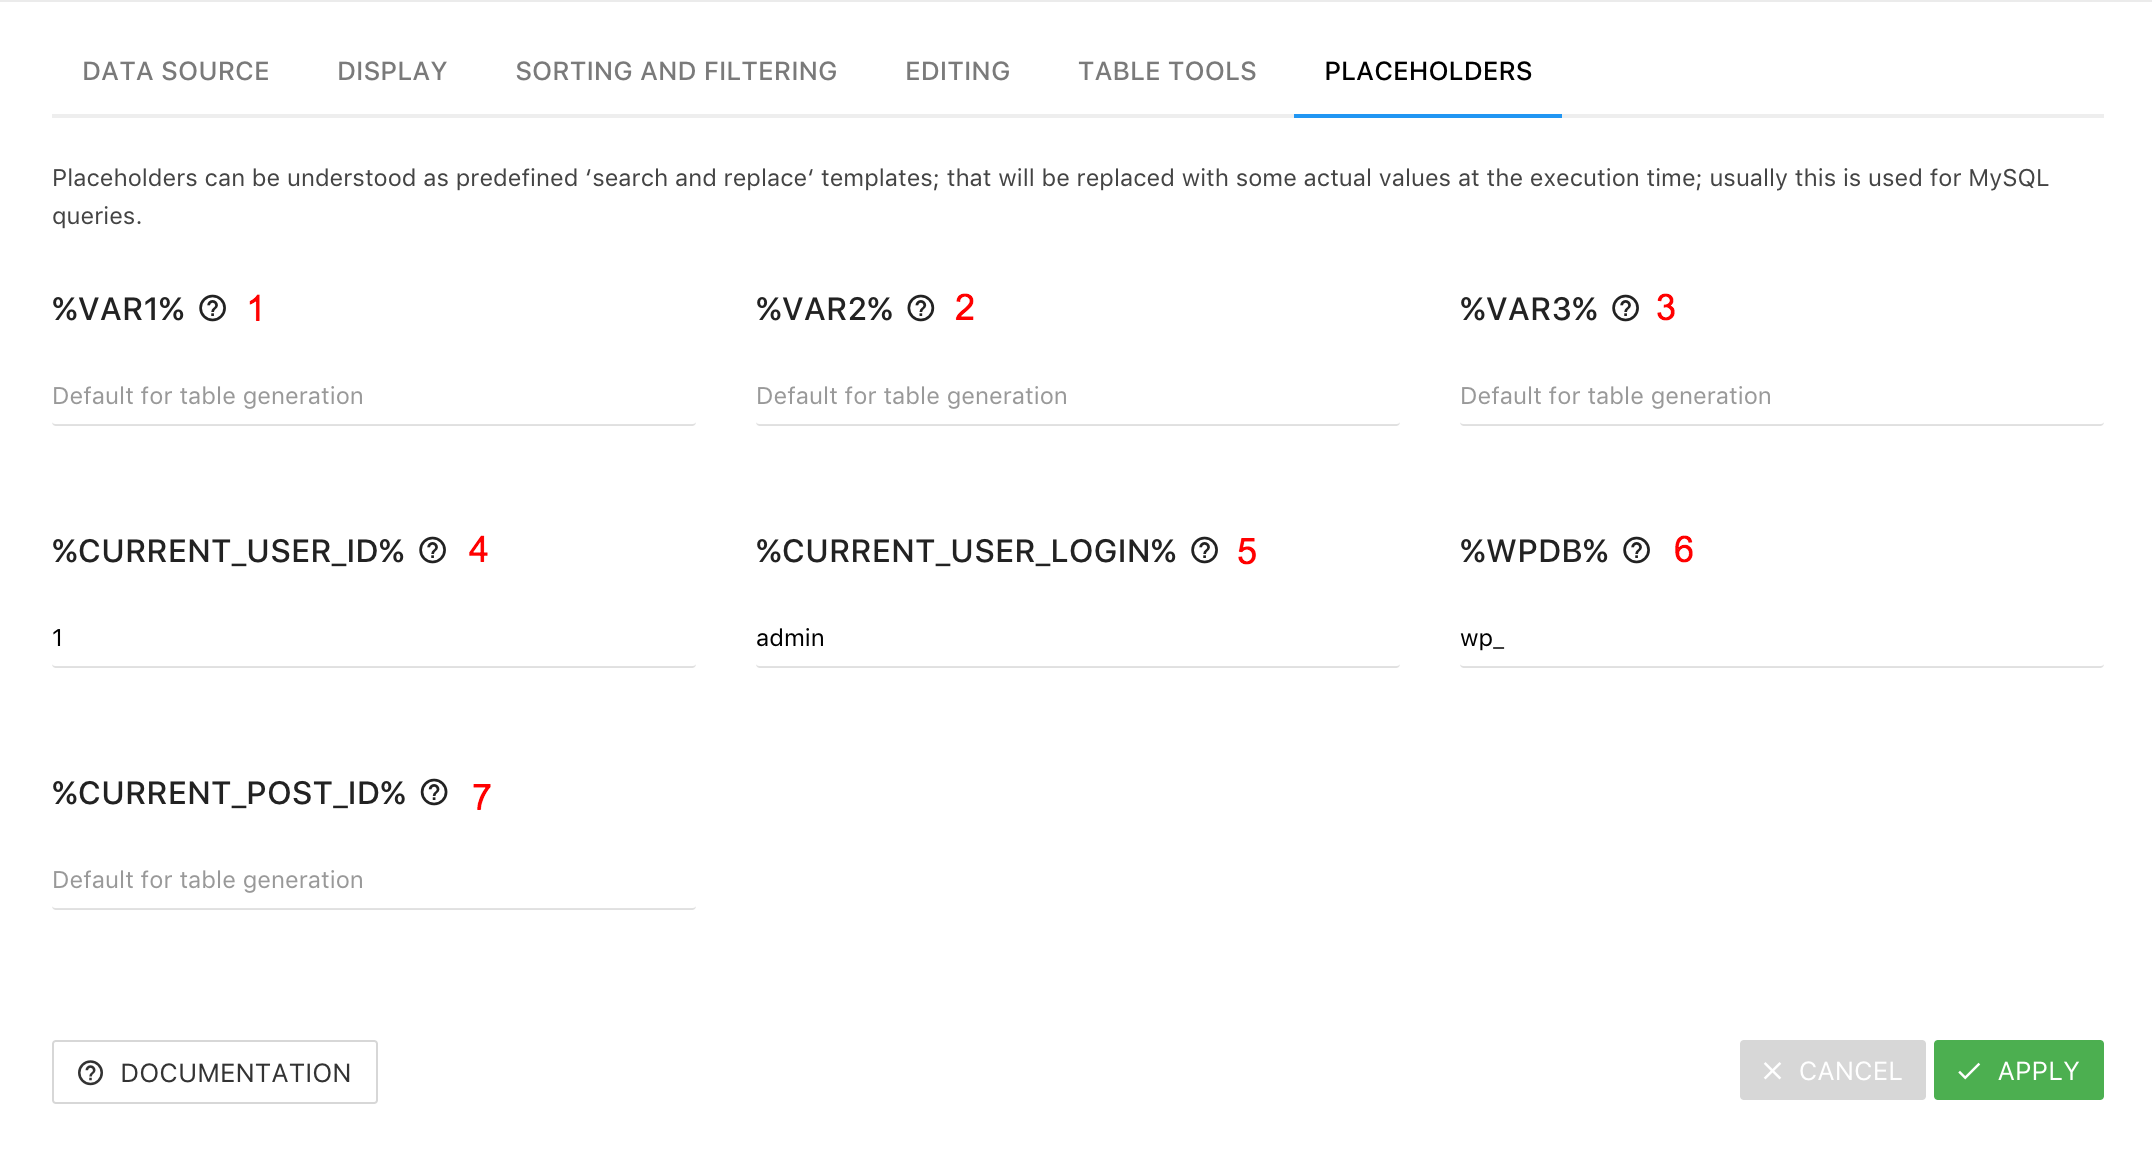Open the %VAR3% help tooltip icon
2152x1152 pixels.
click(1626, 308)
